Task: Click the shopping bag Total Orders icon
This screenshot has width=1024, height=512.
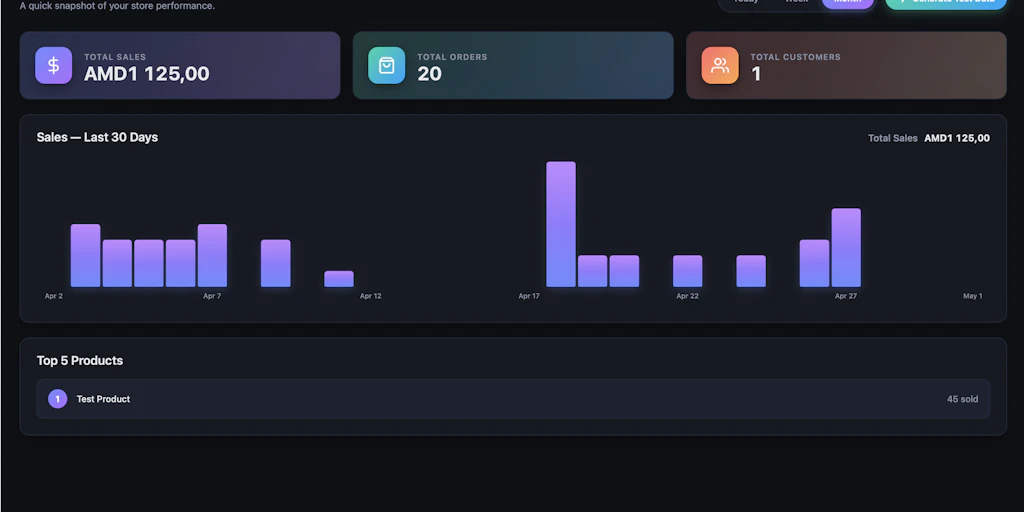Action: [x=387, y=65]
